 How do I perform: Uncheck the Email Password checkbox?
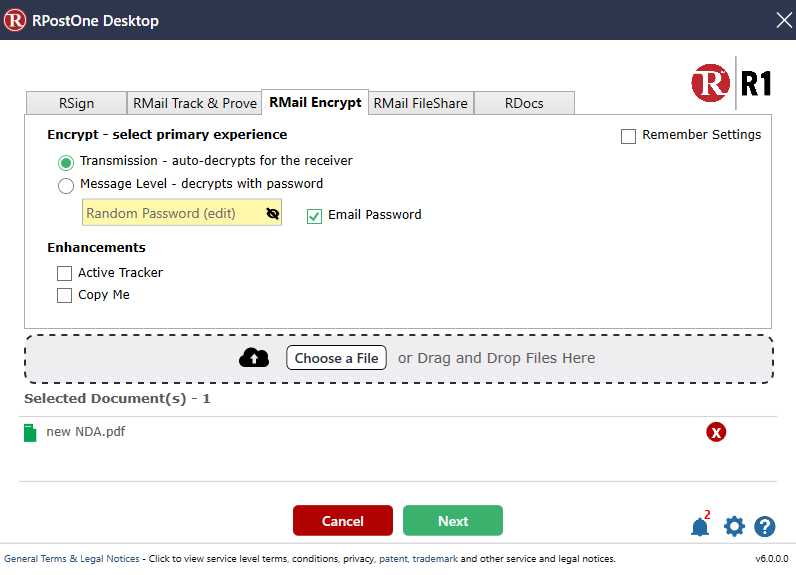tap(314, 216)
